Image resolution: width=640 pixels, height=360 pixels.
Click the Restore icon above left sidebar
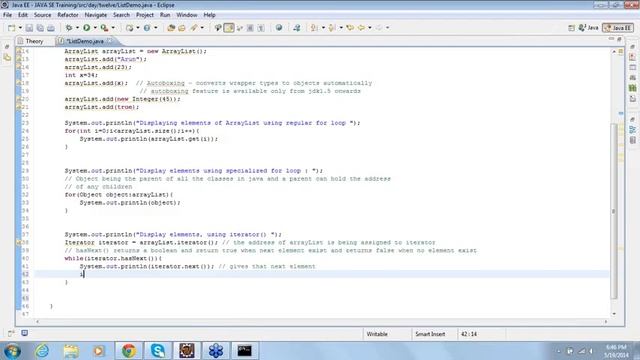7,47
